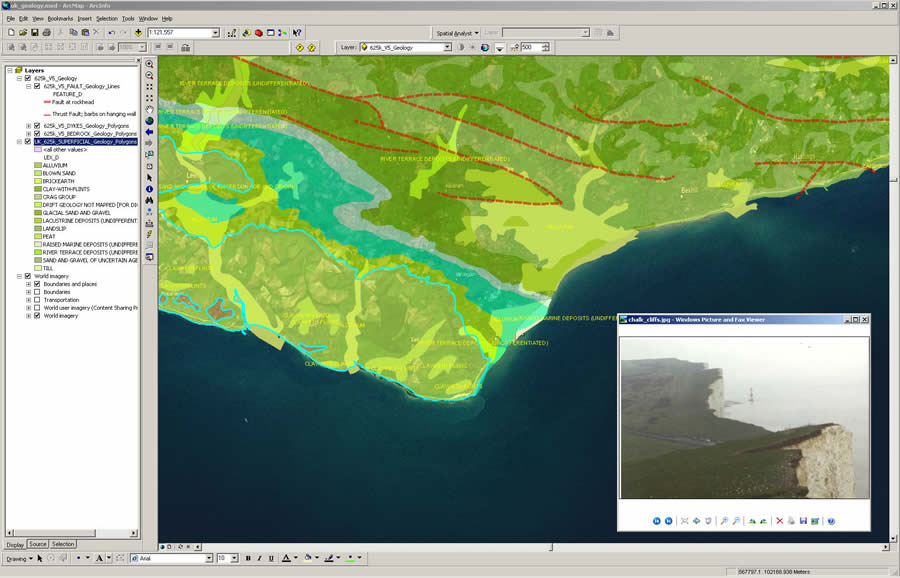Click the New Map File icon

pos(11,33)
